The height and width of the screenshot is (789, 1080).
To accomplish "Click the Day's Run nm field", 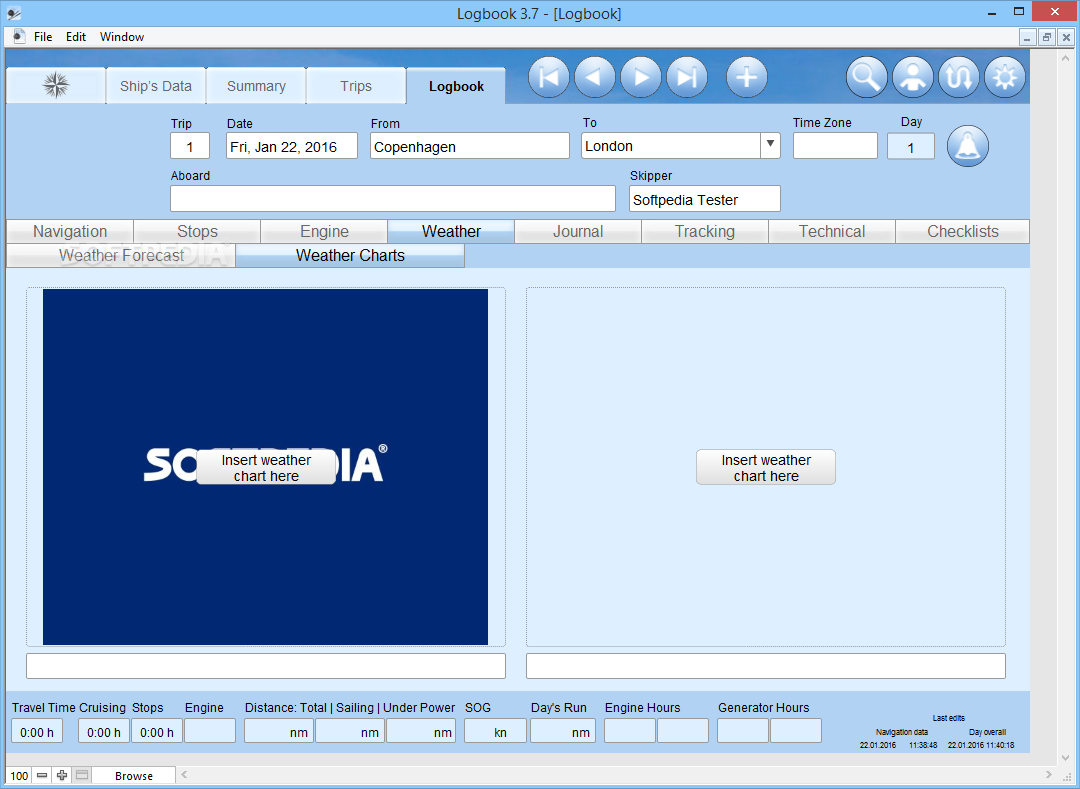I will coord(563,731).
